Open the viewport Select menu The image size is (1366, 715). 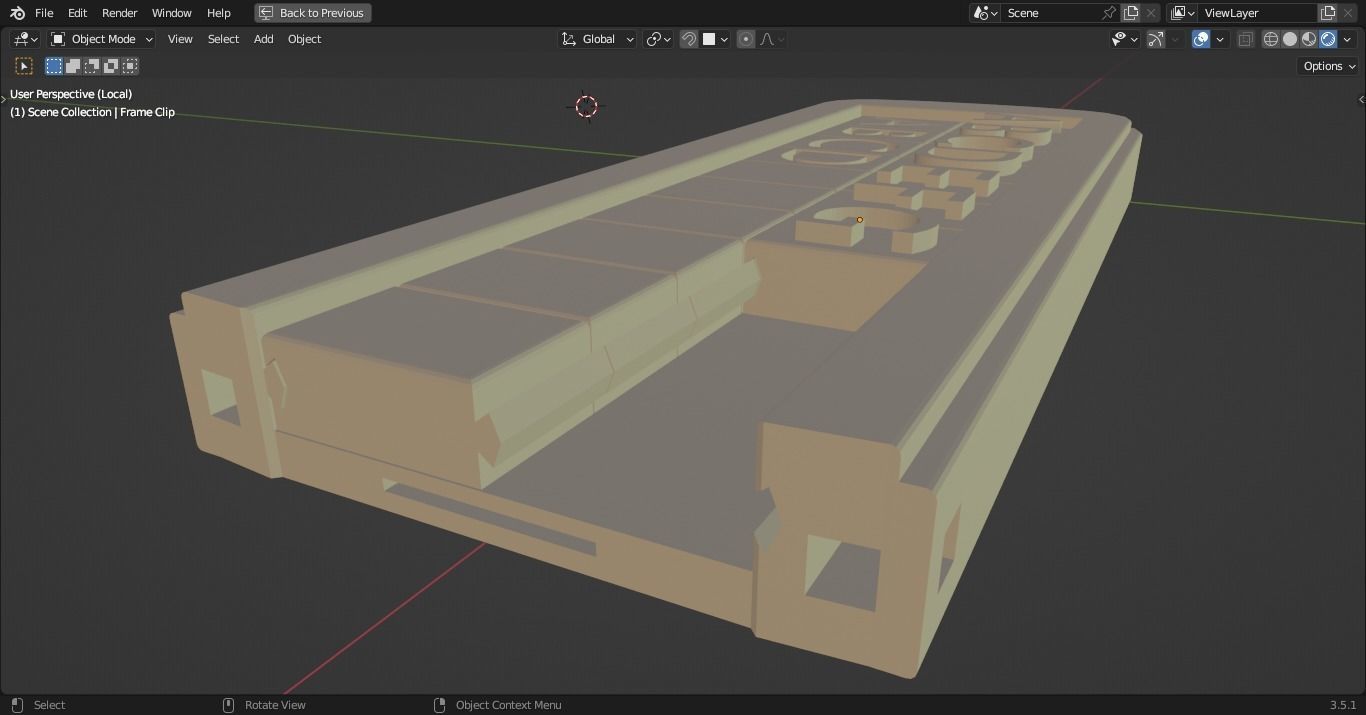click(223, 39)
